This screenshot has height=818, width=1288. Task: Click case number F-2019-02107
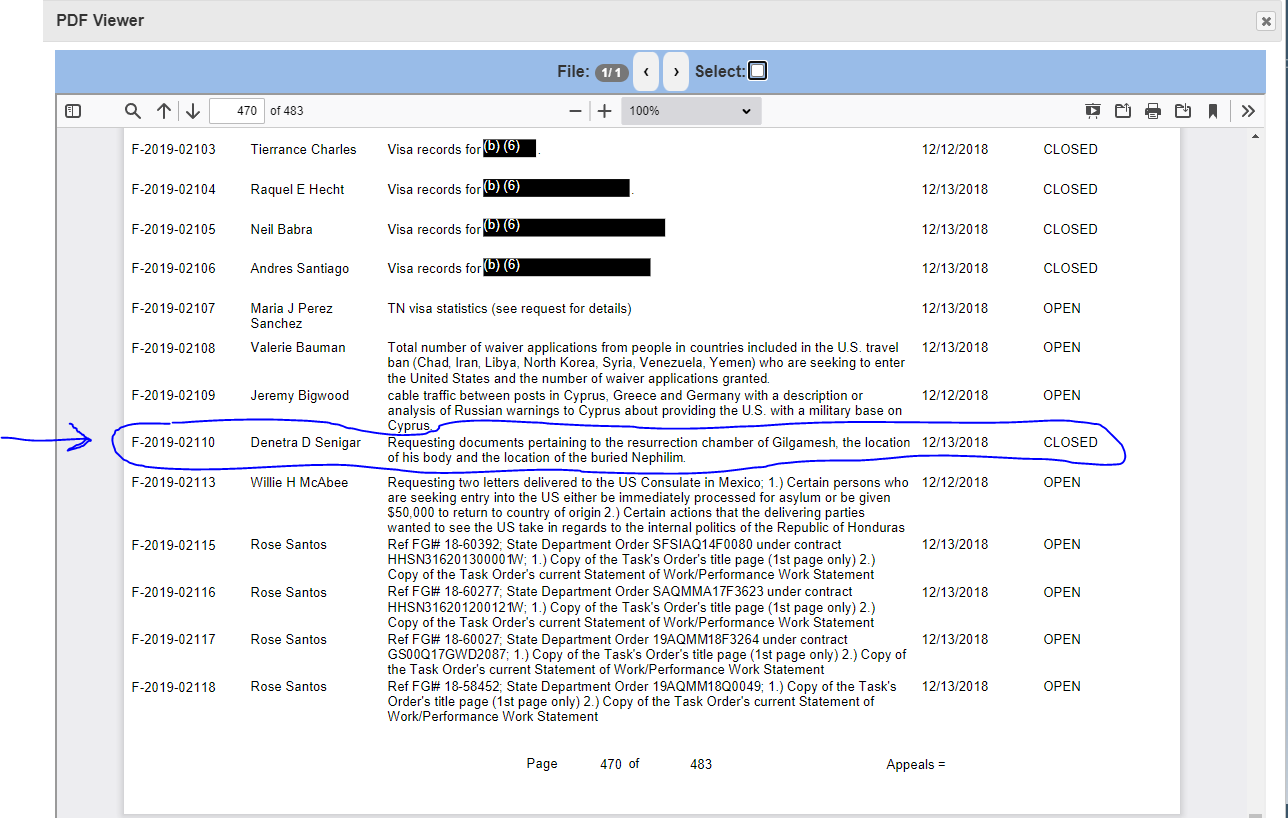coord(173,309)
